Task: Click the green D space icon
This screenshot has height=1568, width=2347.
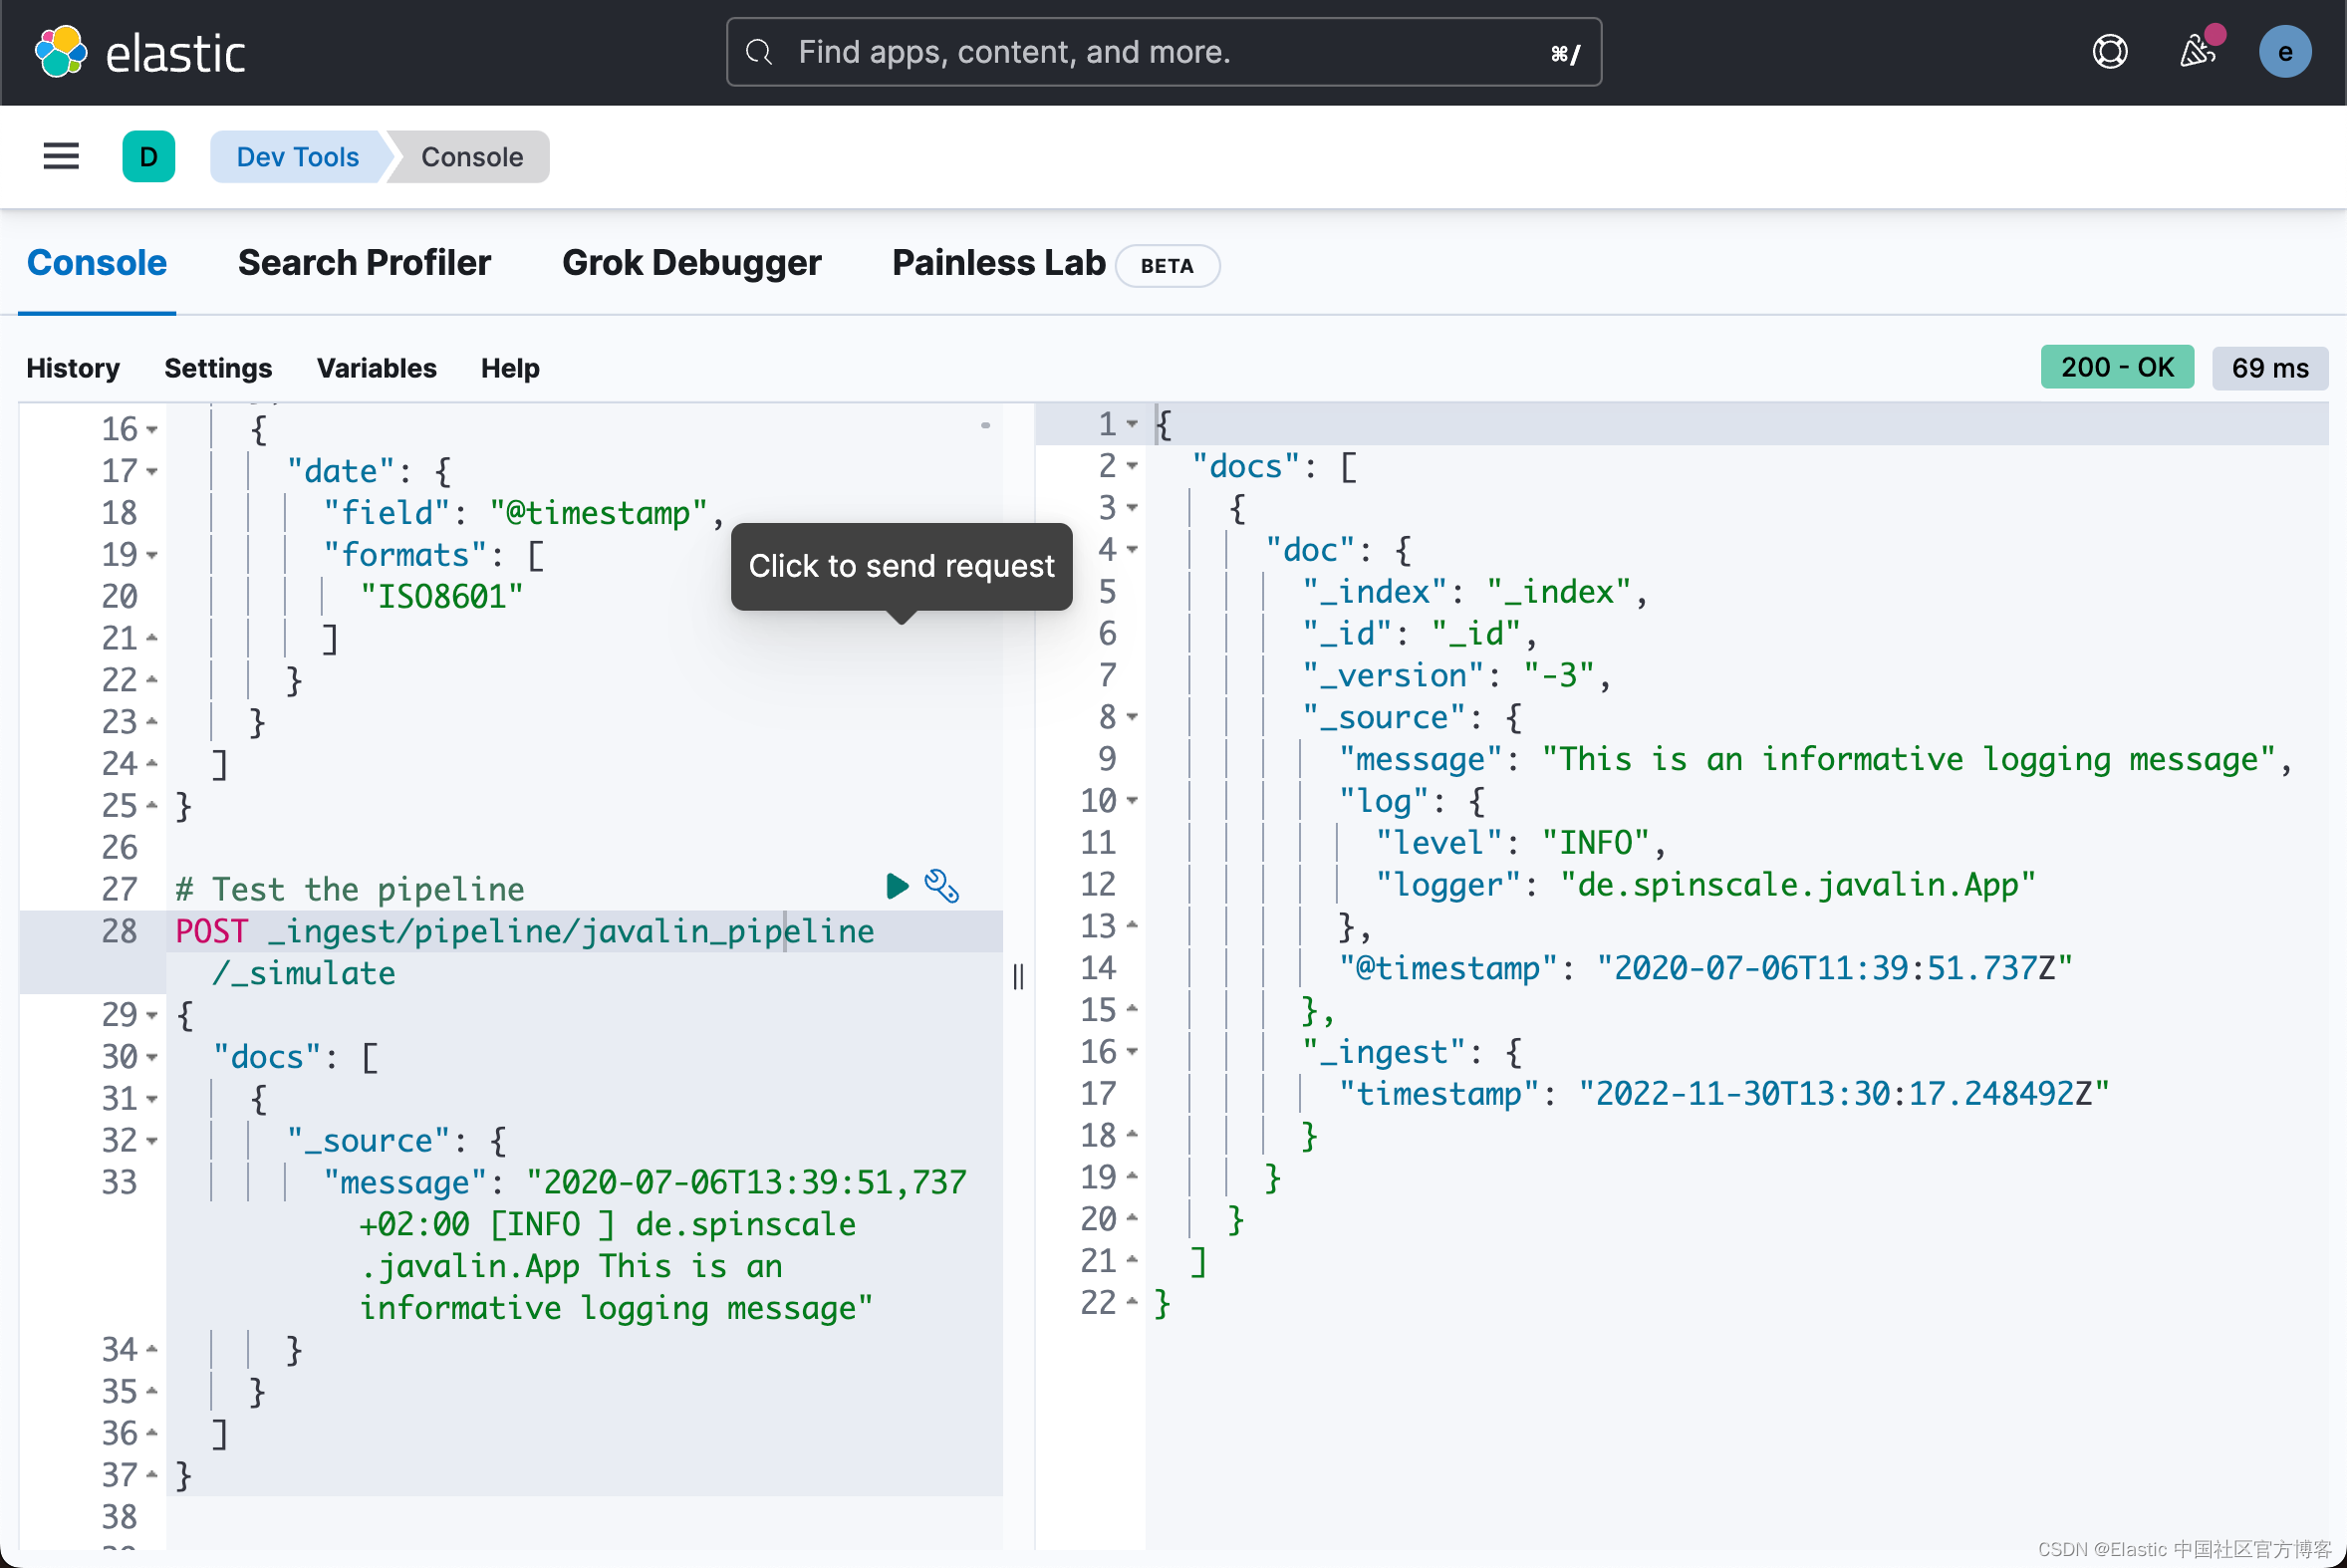Action: (x=148, y=156)
